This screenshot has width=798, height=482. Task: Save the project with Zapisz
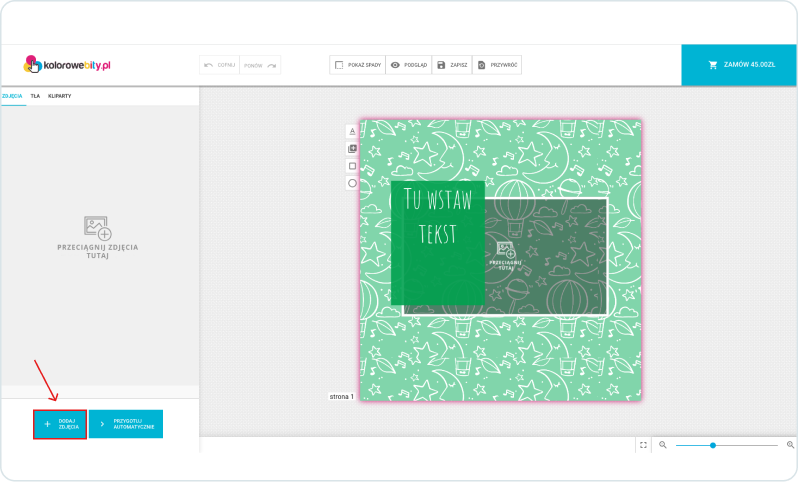tap(452, 65)
